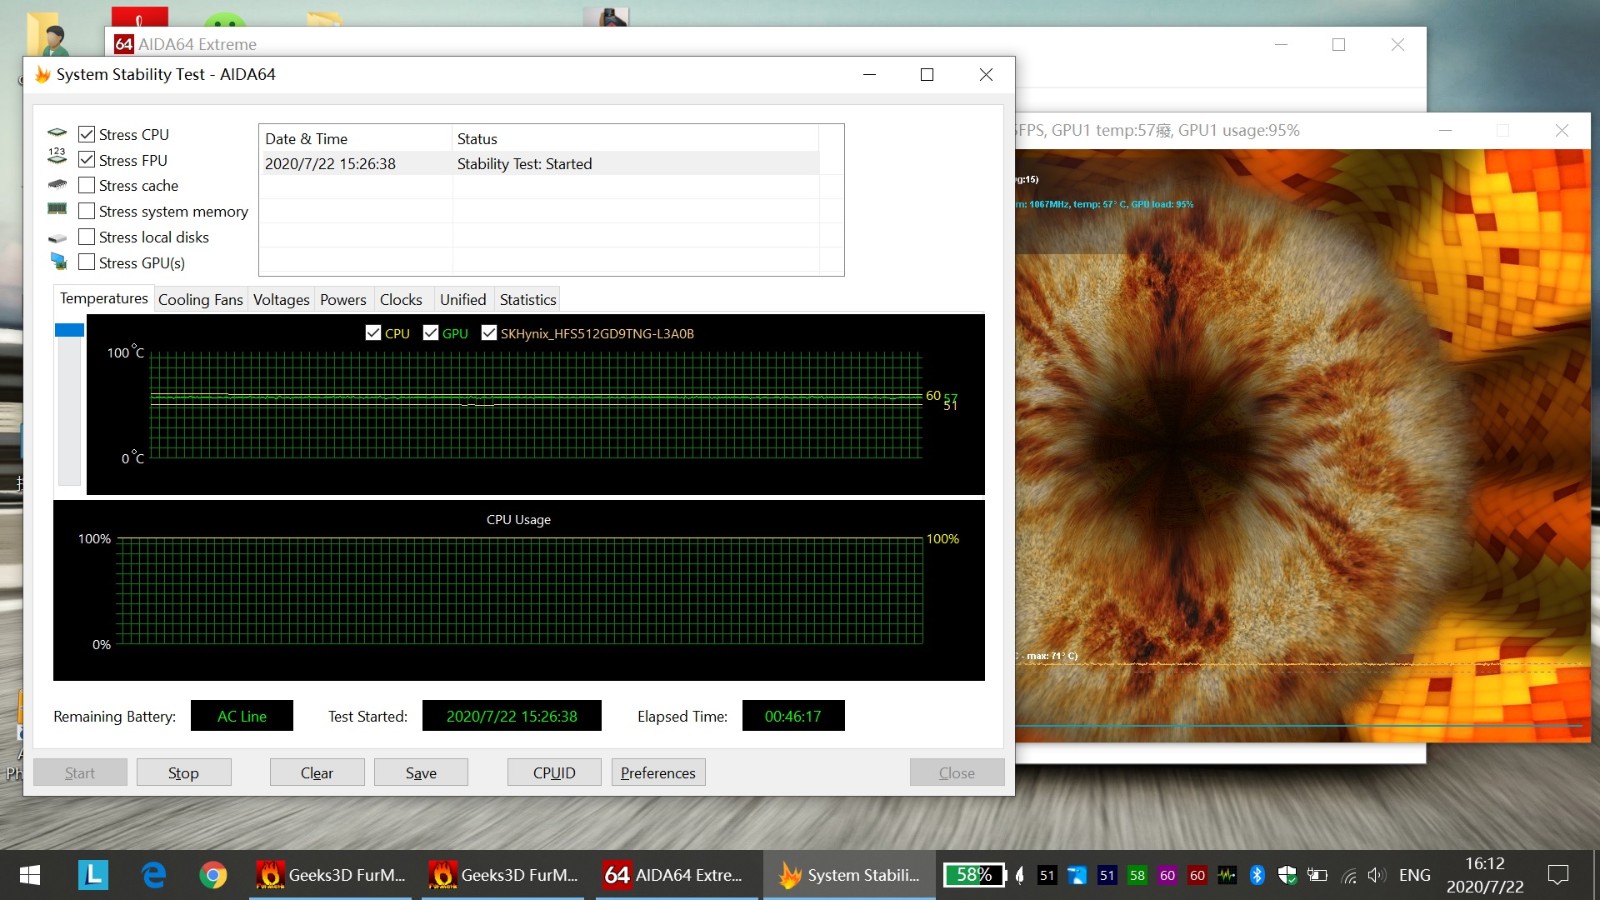
Task: Click the disabled Start button
Action: (80, 773)
